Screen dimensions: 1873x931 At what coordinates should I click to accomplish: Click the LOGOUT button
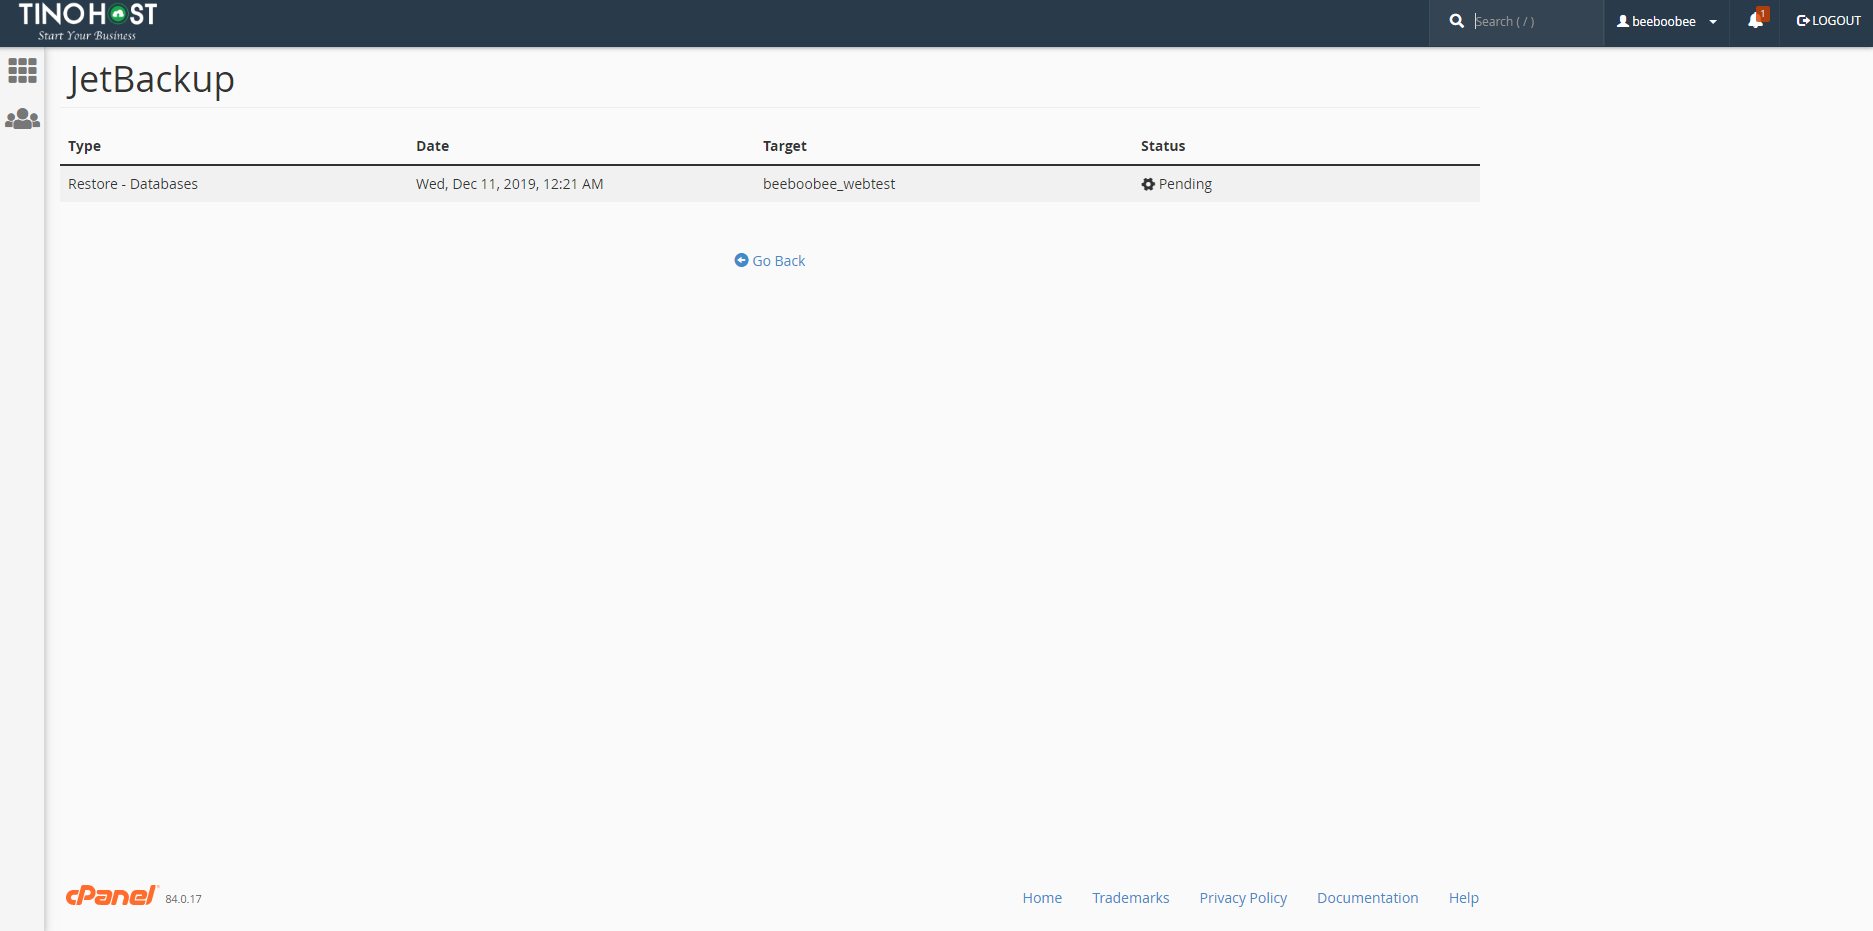1828,21
